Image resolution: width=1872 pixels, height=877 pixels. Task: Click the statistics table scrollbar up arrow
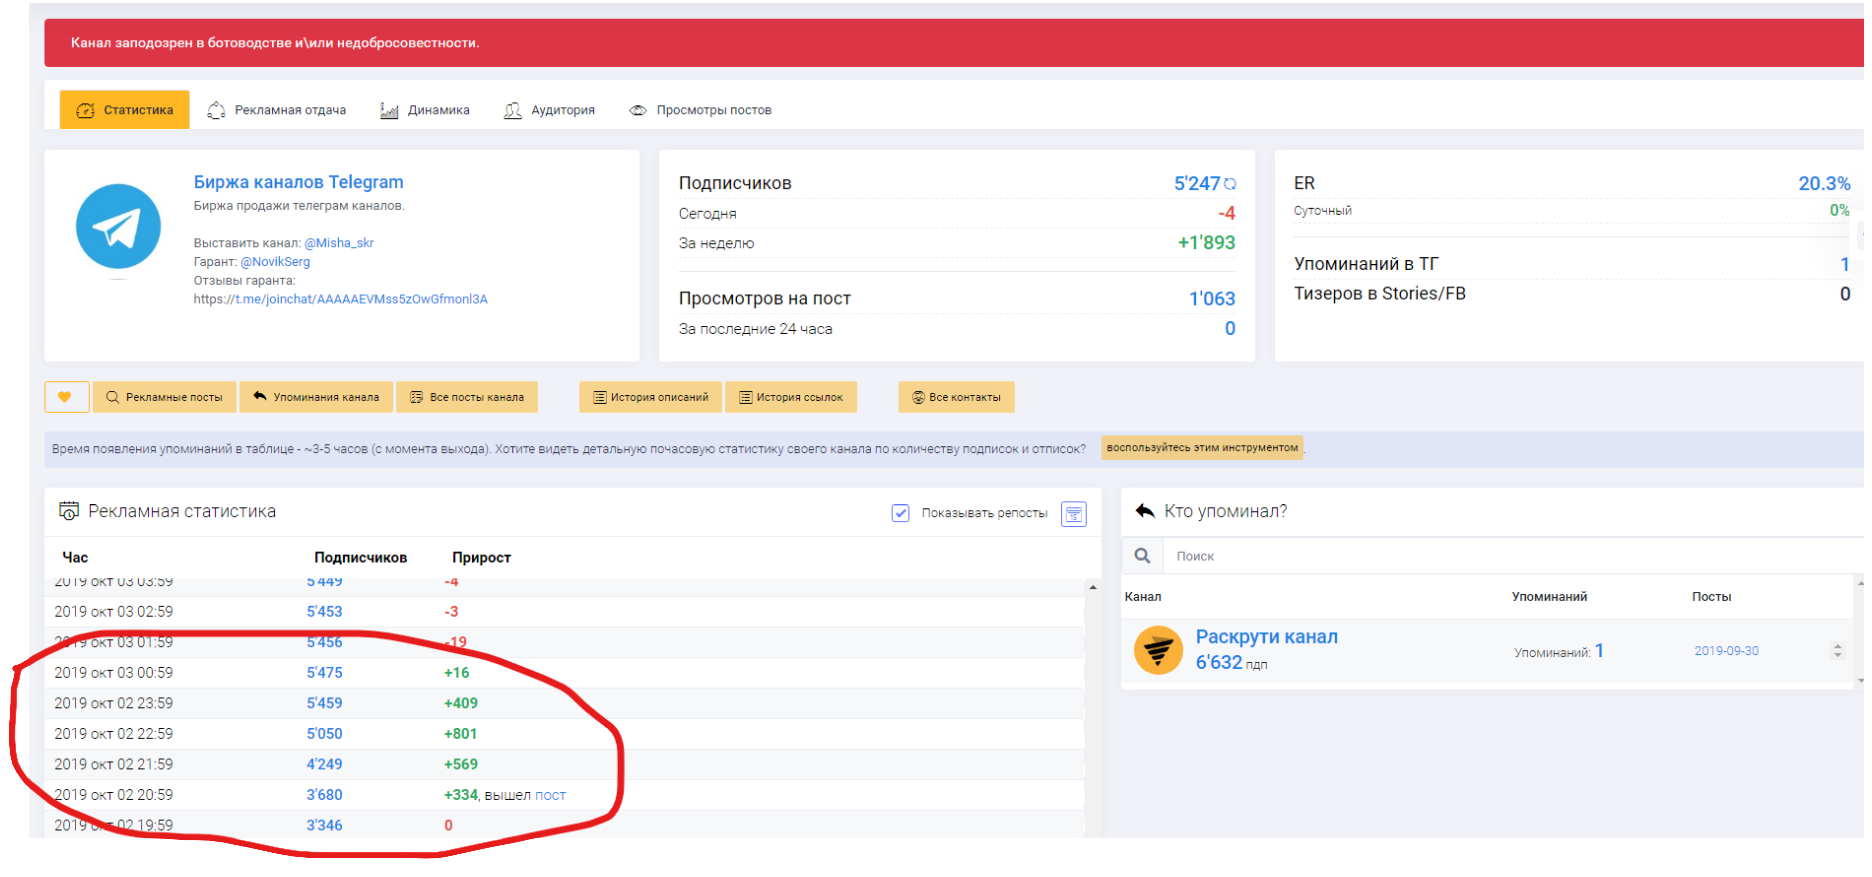coord(1093,587)
